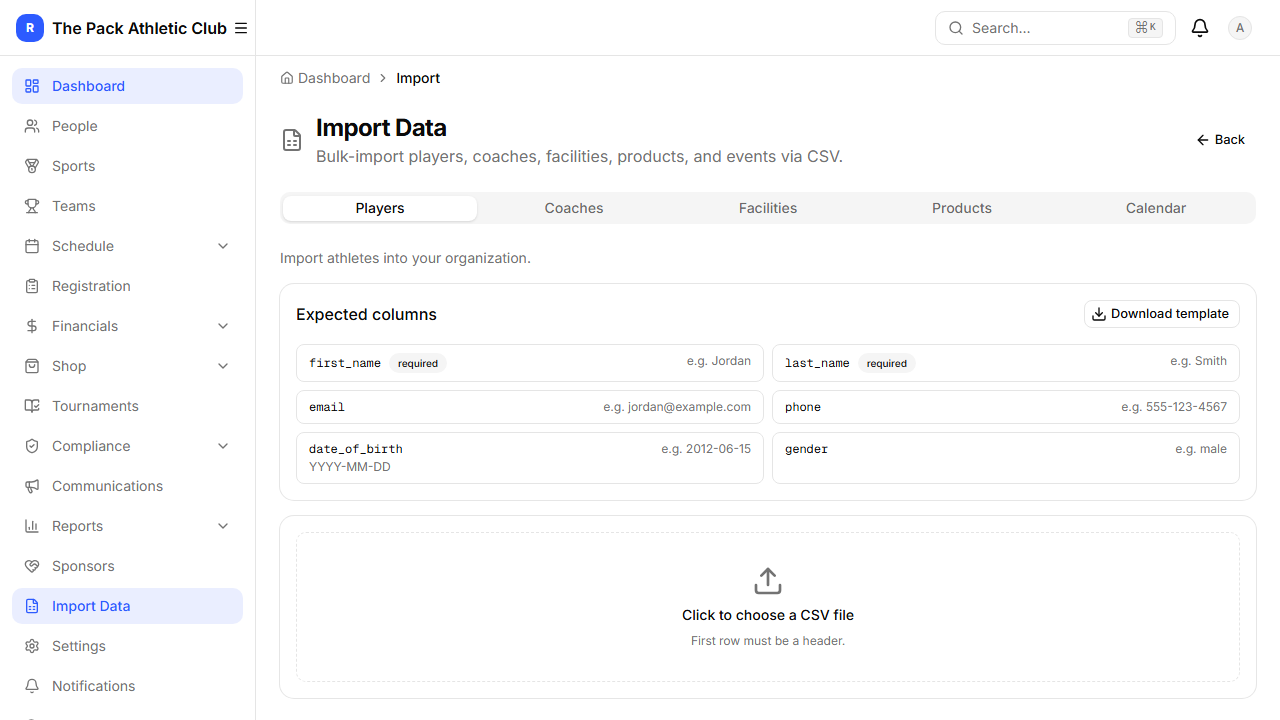This screenshot has width=1280, height=720.
Task: Click the Sponsors handshake heart icon
Action: coord(32,566)
